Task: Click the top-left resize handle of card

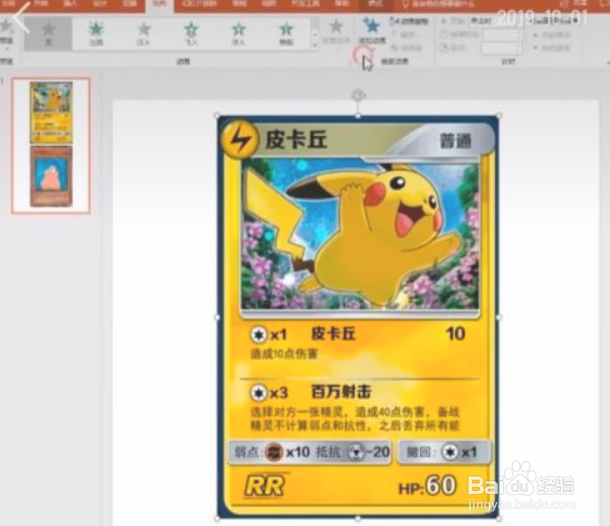Action: point(217,116)
